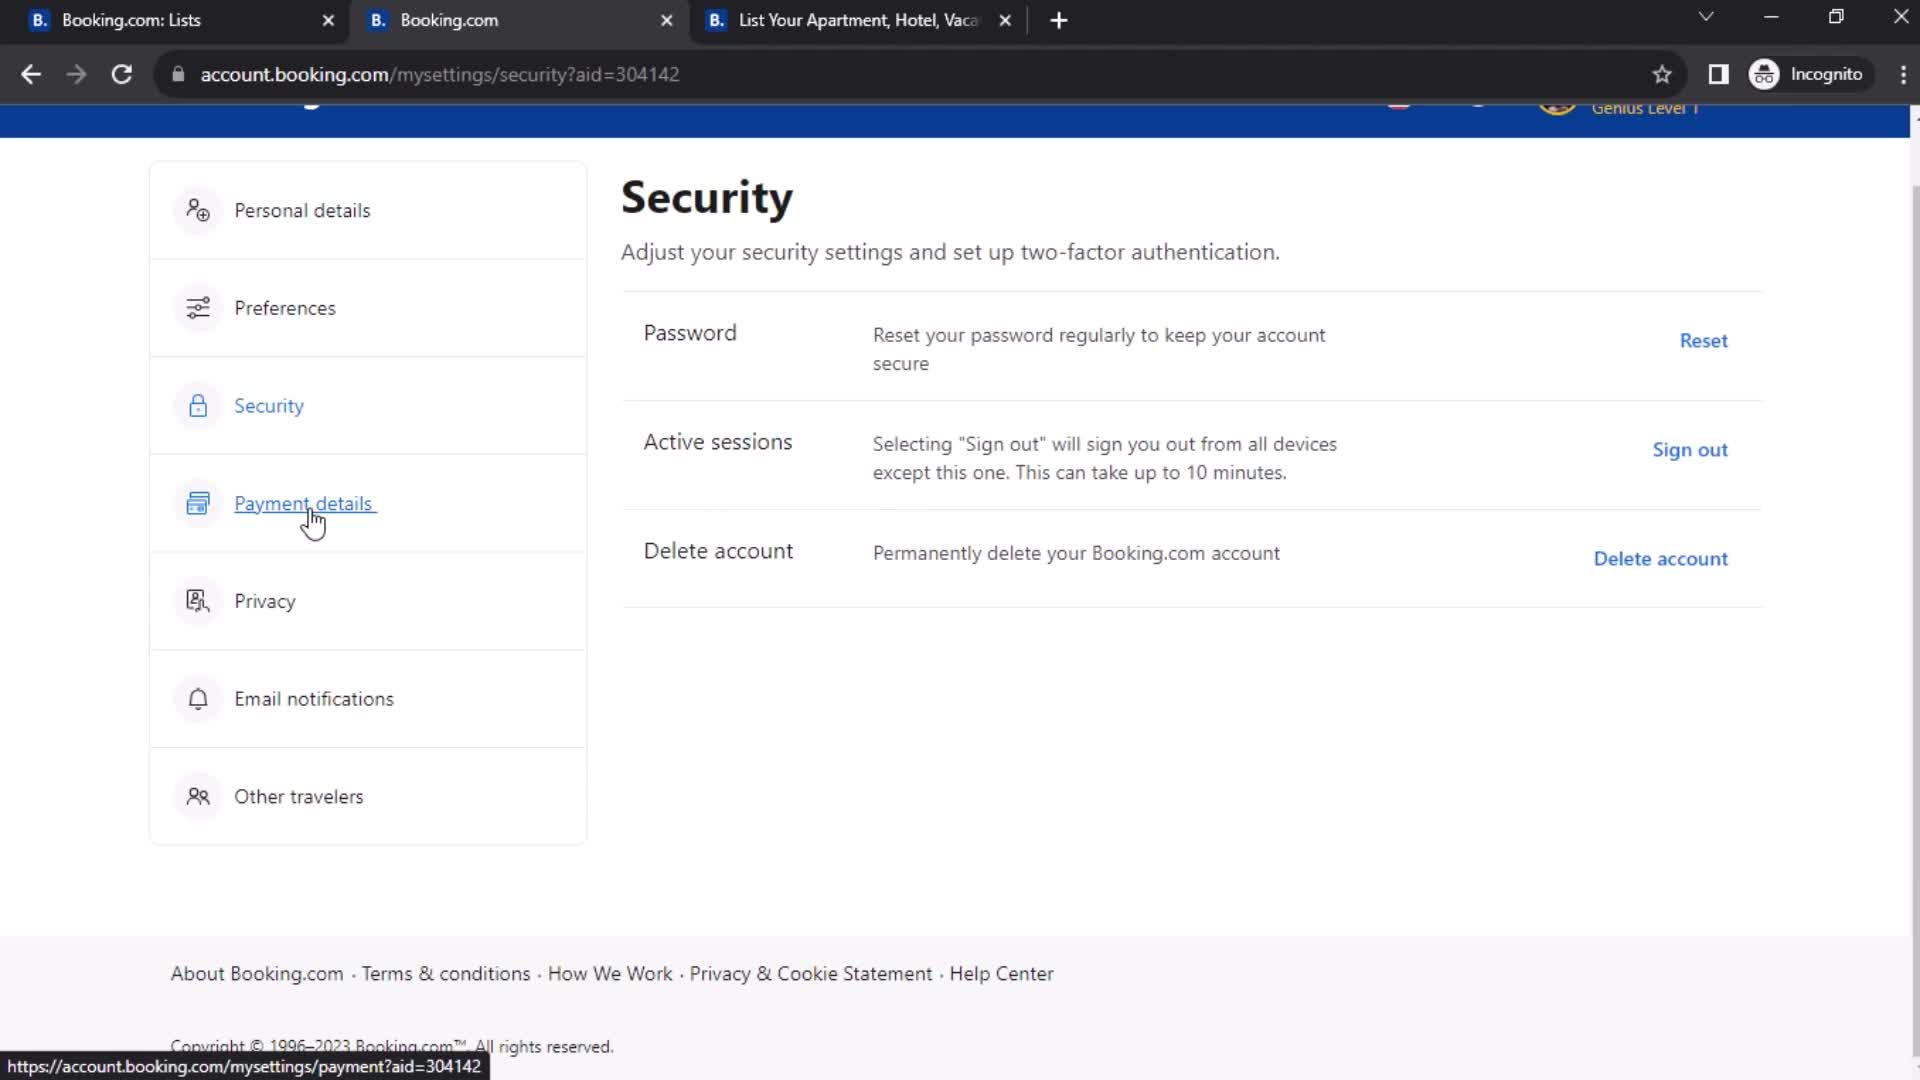Click the Payment details icon
This screenshot has width=1920, height=1080.
tap(198, 504)
